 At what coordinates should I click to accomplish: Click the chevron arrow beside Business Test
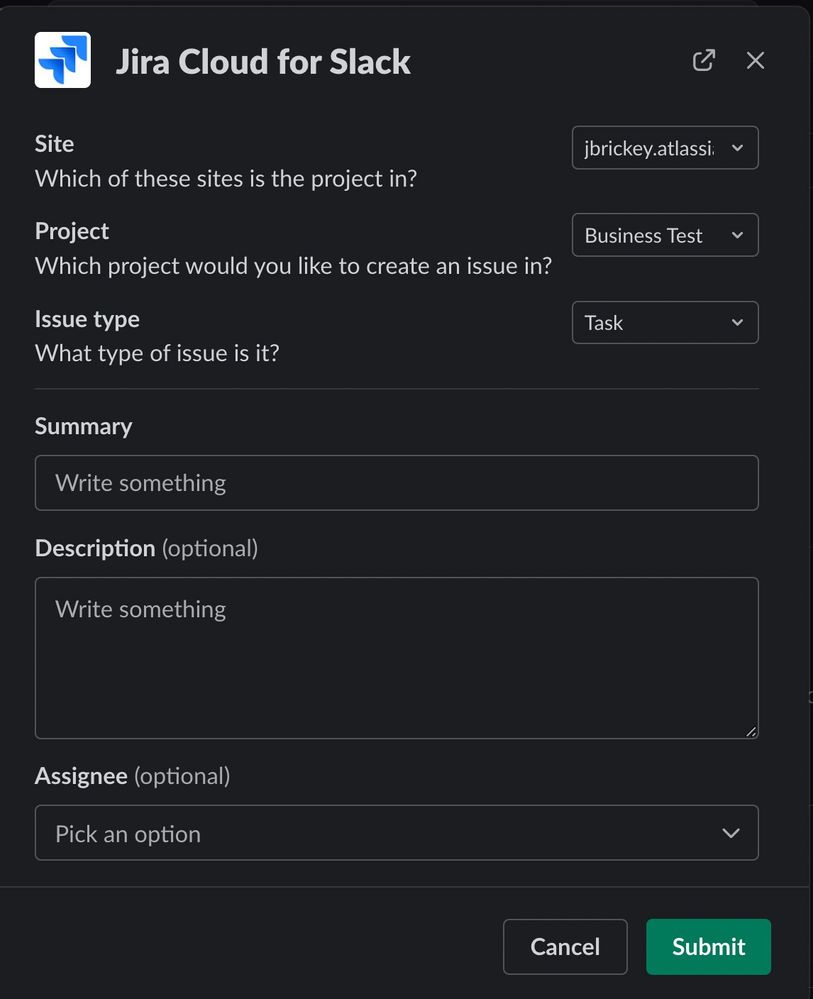pyautogui.click(x=737, y=235)
